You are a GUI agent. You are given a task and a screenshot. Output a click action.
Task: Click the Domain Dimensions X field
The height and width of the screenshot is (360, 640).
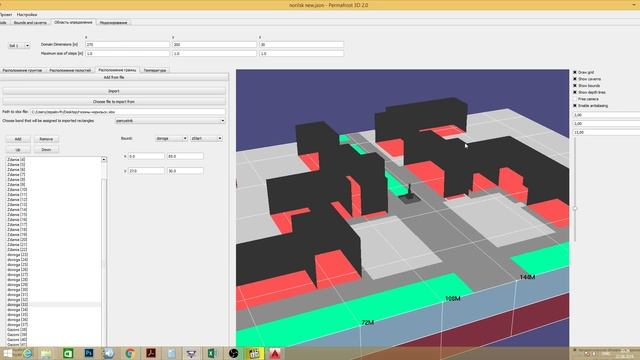127,44
